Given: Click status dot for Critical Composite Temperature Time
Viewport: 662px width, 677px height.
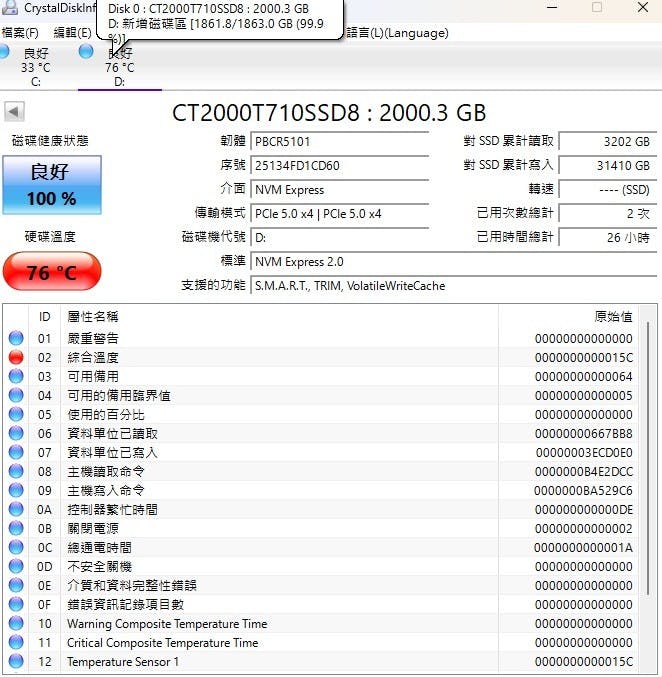Looking at the screenshot, I should 16,642.
